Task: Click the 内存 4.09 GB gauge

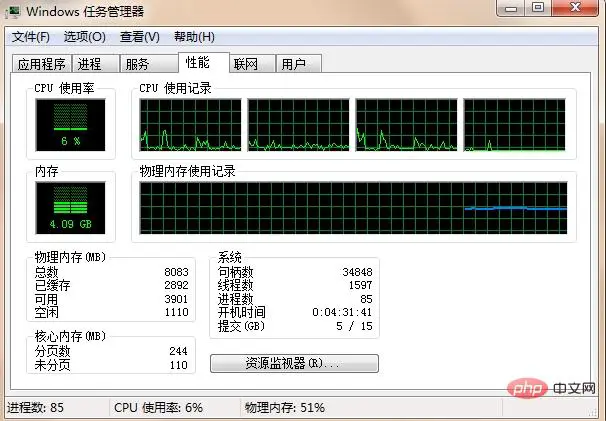Action: point(70,208)
